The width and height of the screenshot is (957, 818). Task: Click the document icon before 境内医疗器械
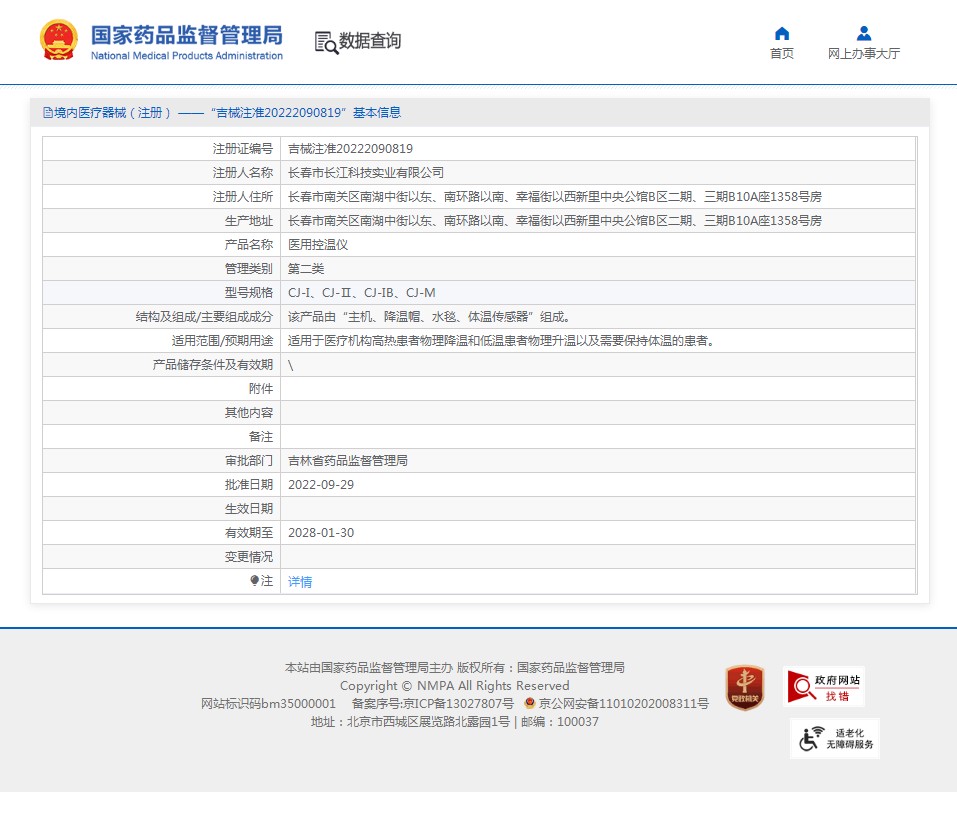coord(48,112)
